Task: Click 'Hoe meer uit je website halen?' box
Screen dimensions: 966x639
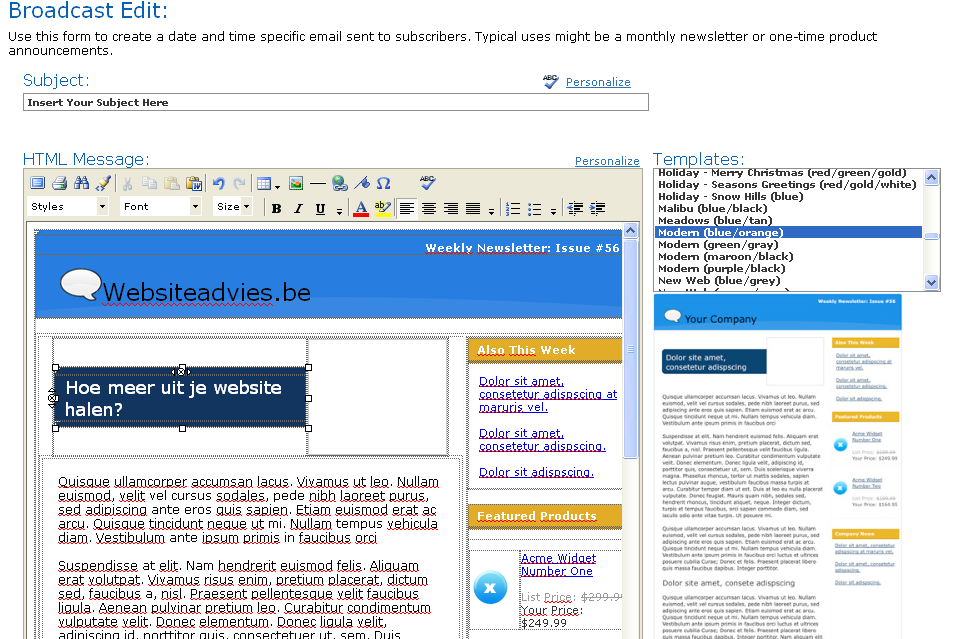Action: [181, 397]
